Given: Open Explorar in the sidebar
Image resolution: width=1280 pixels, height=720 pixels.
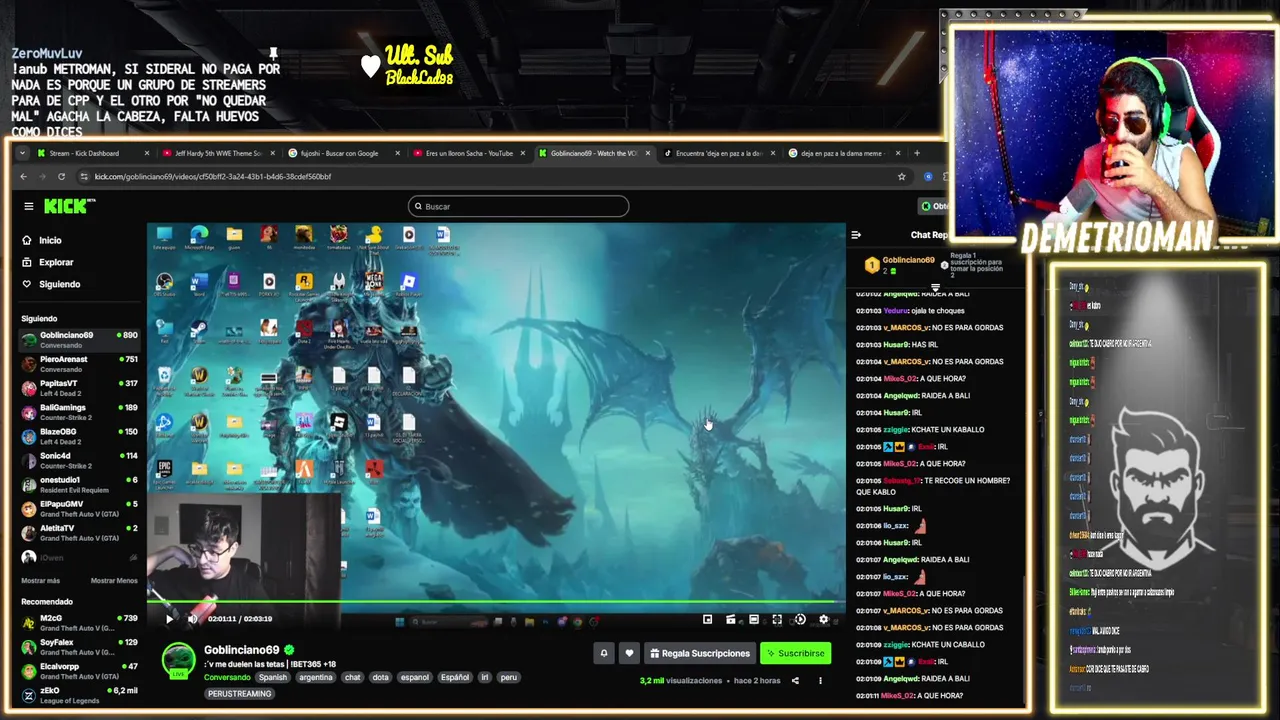Looking at the screenshot, I should (x=48, y=262).
